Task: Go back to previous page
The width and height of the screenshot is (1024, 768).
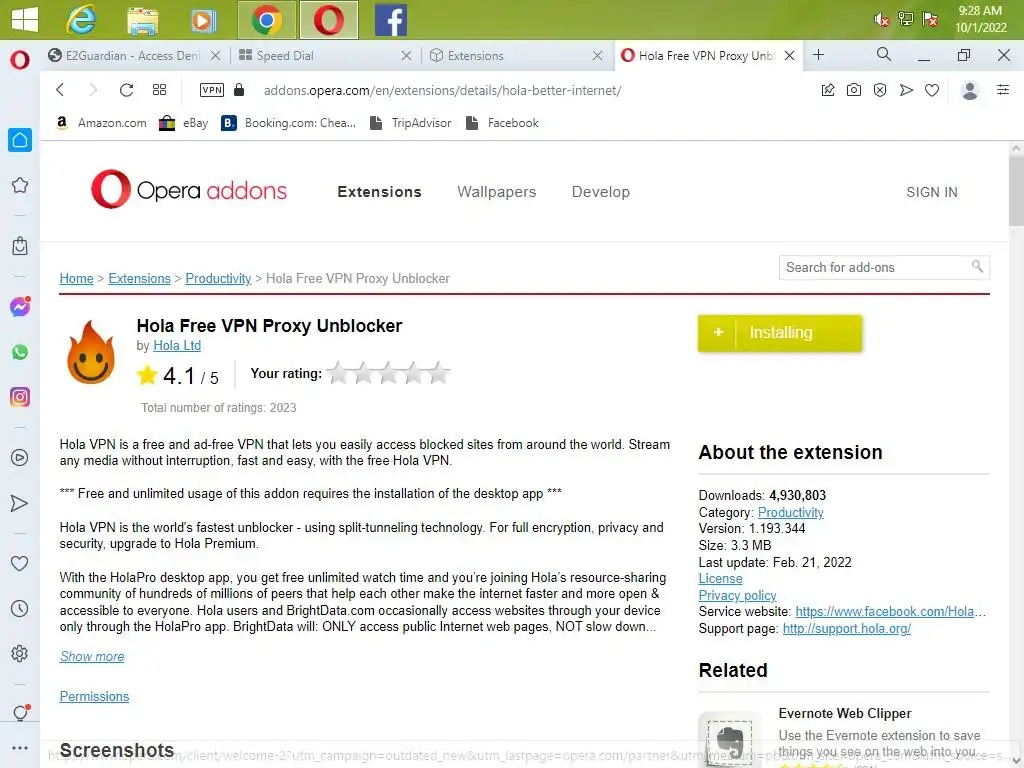Action: click(60, 90)
